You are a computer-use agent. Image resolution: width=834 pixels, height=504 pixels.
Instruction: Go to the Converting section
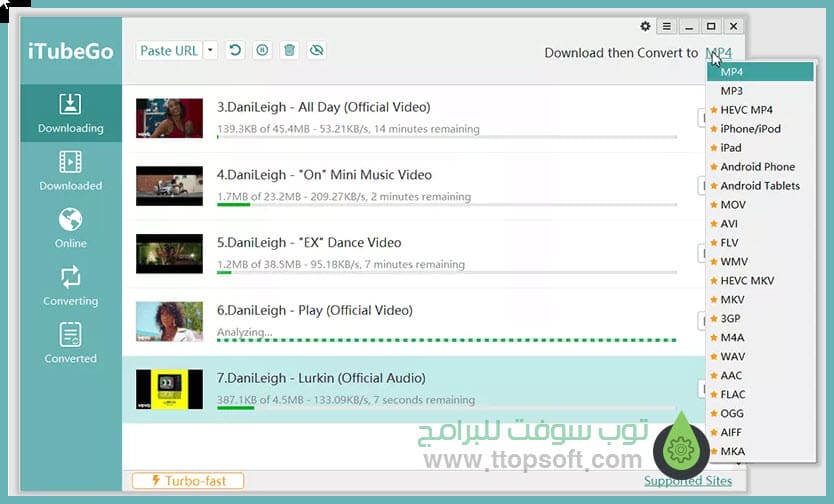pos(71,286)
